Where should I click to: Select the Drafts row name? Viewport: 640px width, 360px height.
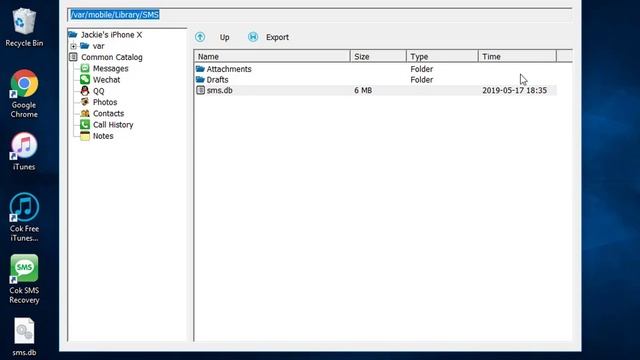[x=218, y=80]
